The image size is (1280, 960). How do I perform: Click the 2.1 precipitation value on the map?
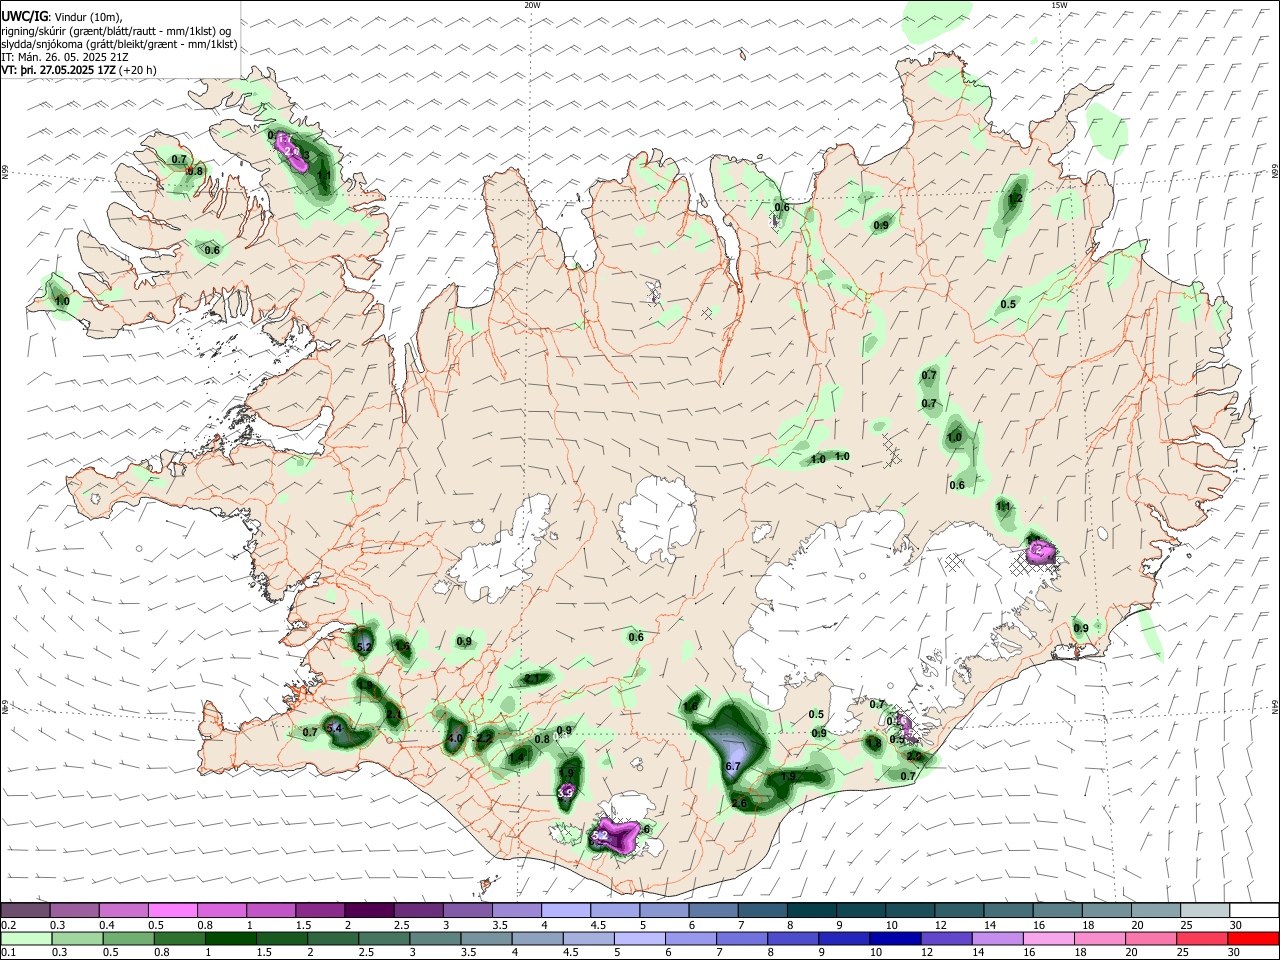tap(532, 679)
